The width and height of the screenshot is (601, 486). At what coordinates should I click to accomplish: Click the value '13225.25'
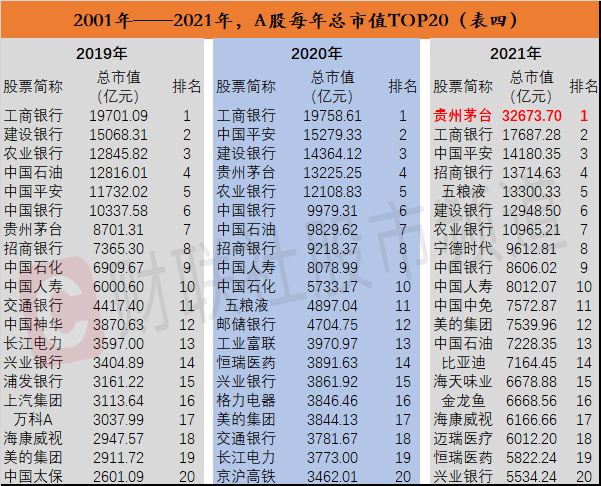(x=332, y=172)
